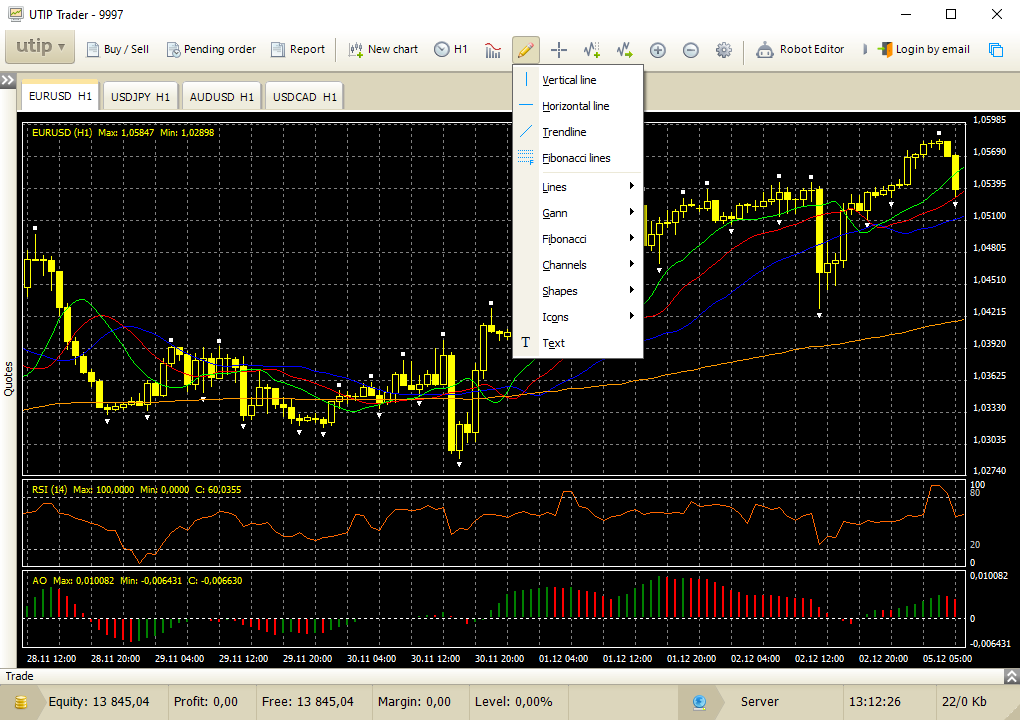Switch to the AUDUSD H1 tab
The height and width of the screenshot is (720, 1020).
tap(222, 97)
